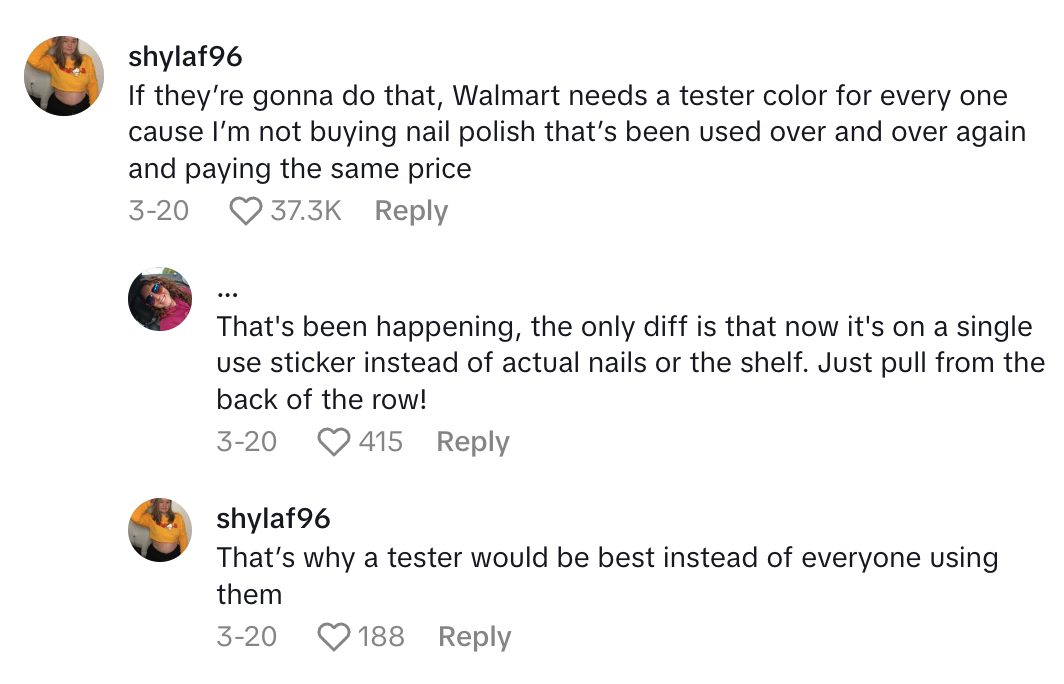Viewport: 1064px width, 684px height.
Task: Click the "That's why a tester" reply text
Action: 606,575
